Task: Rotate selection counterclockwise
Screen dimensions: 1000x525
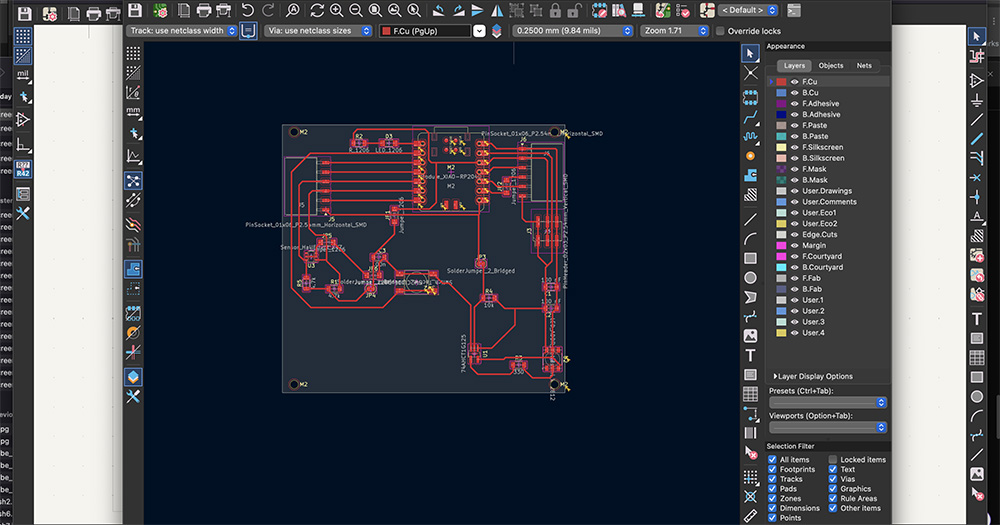Action: point(438,10)
